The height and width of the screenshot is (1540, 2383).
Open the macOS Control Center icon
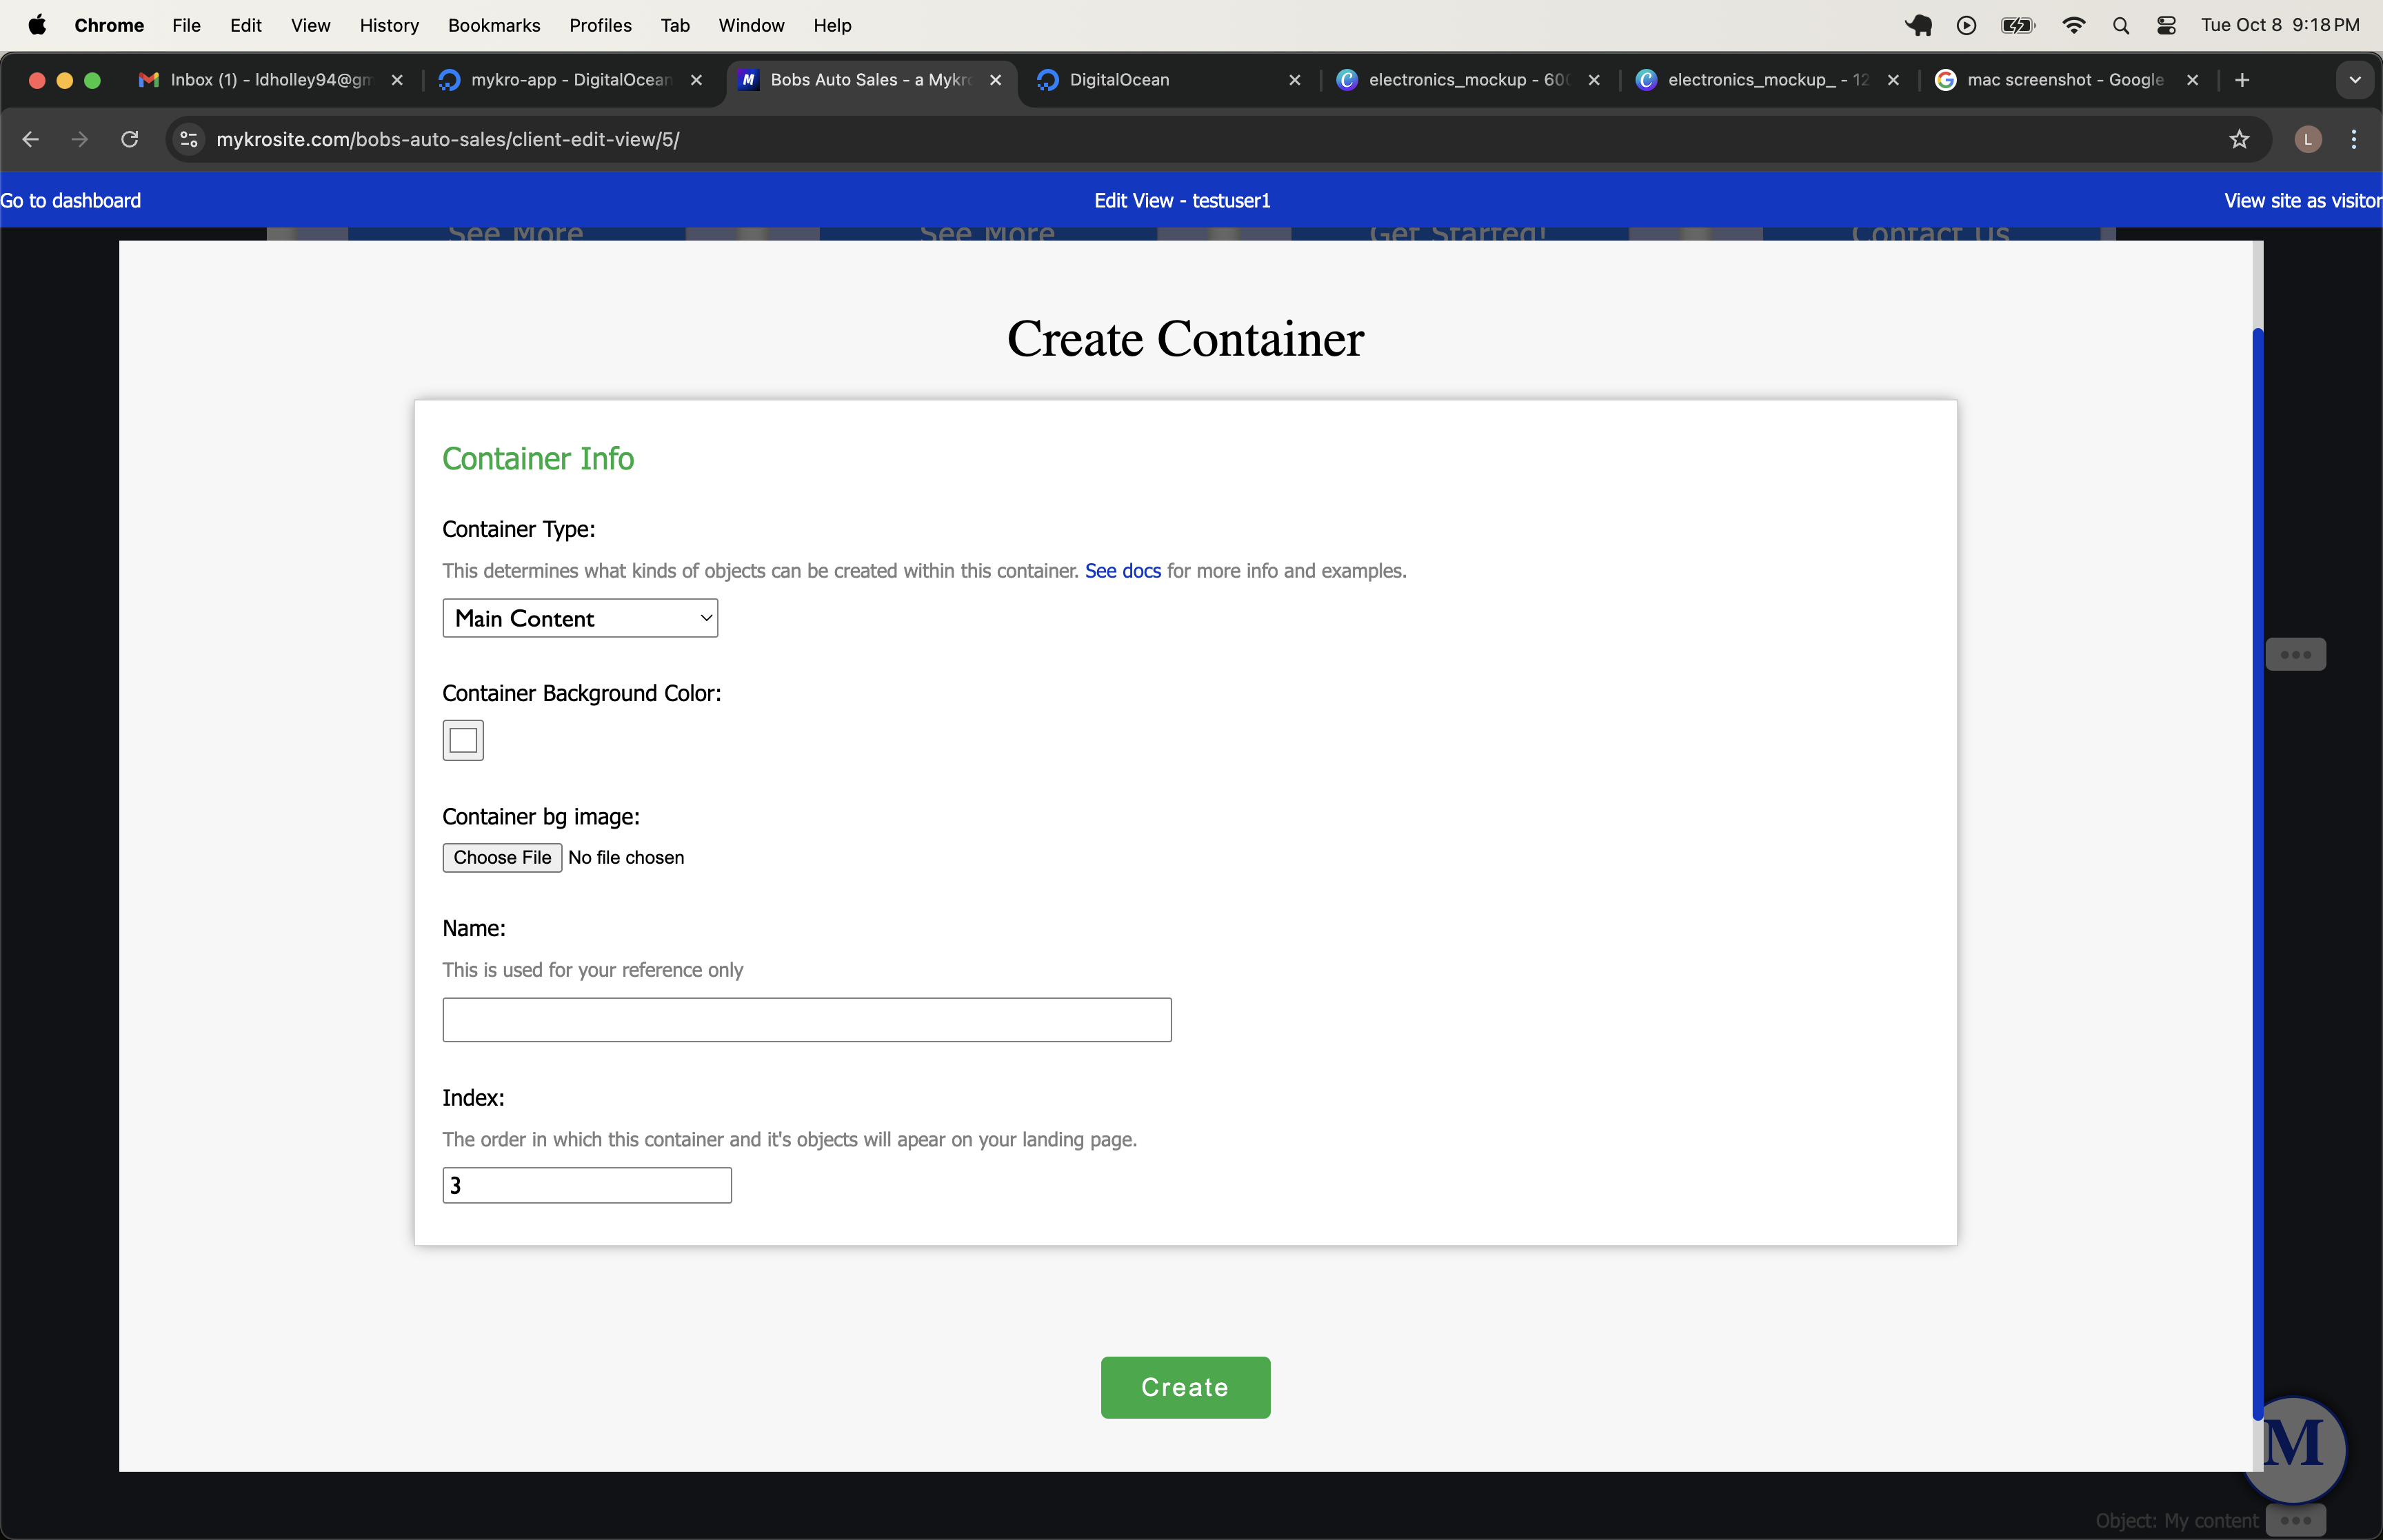click(x=2166, y=26)
